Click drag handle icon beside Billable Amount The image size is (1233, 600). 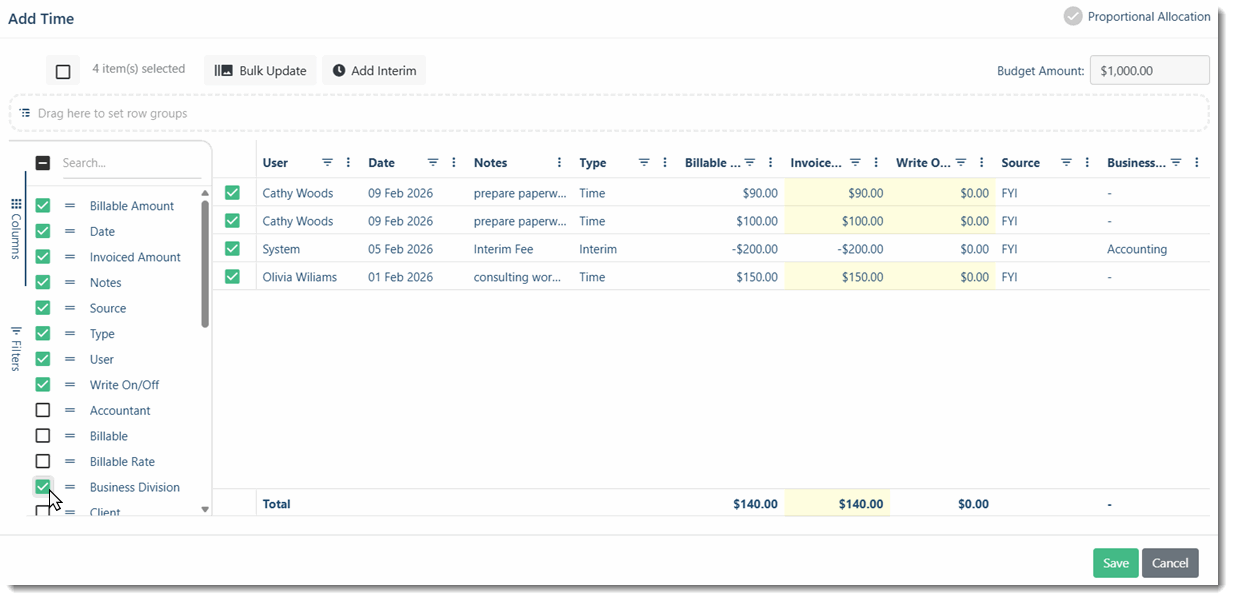click(x=70, y=206)
